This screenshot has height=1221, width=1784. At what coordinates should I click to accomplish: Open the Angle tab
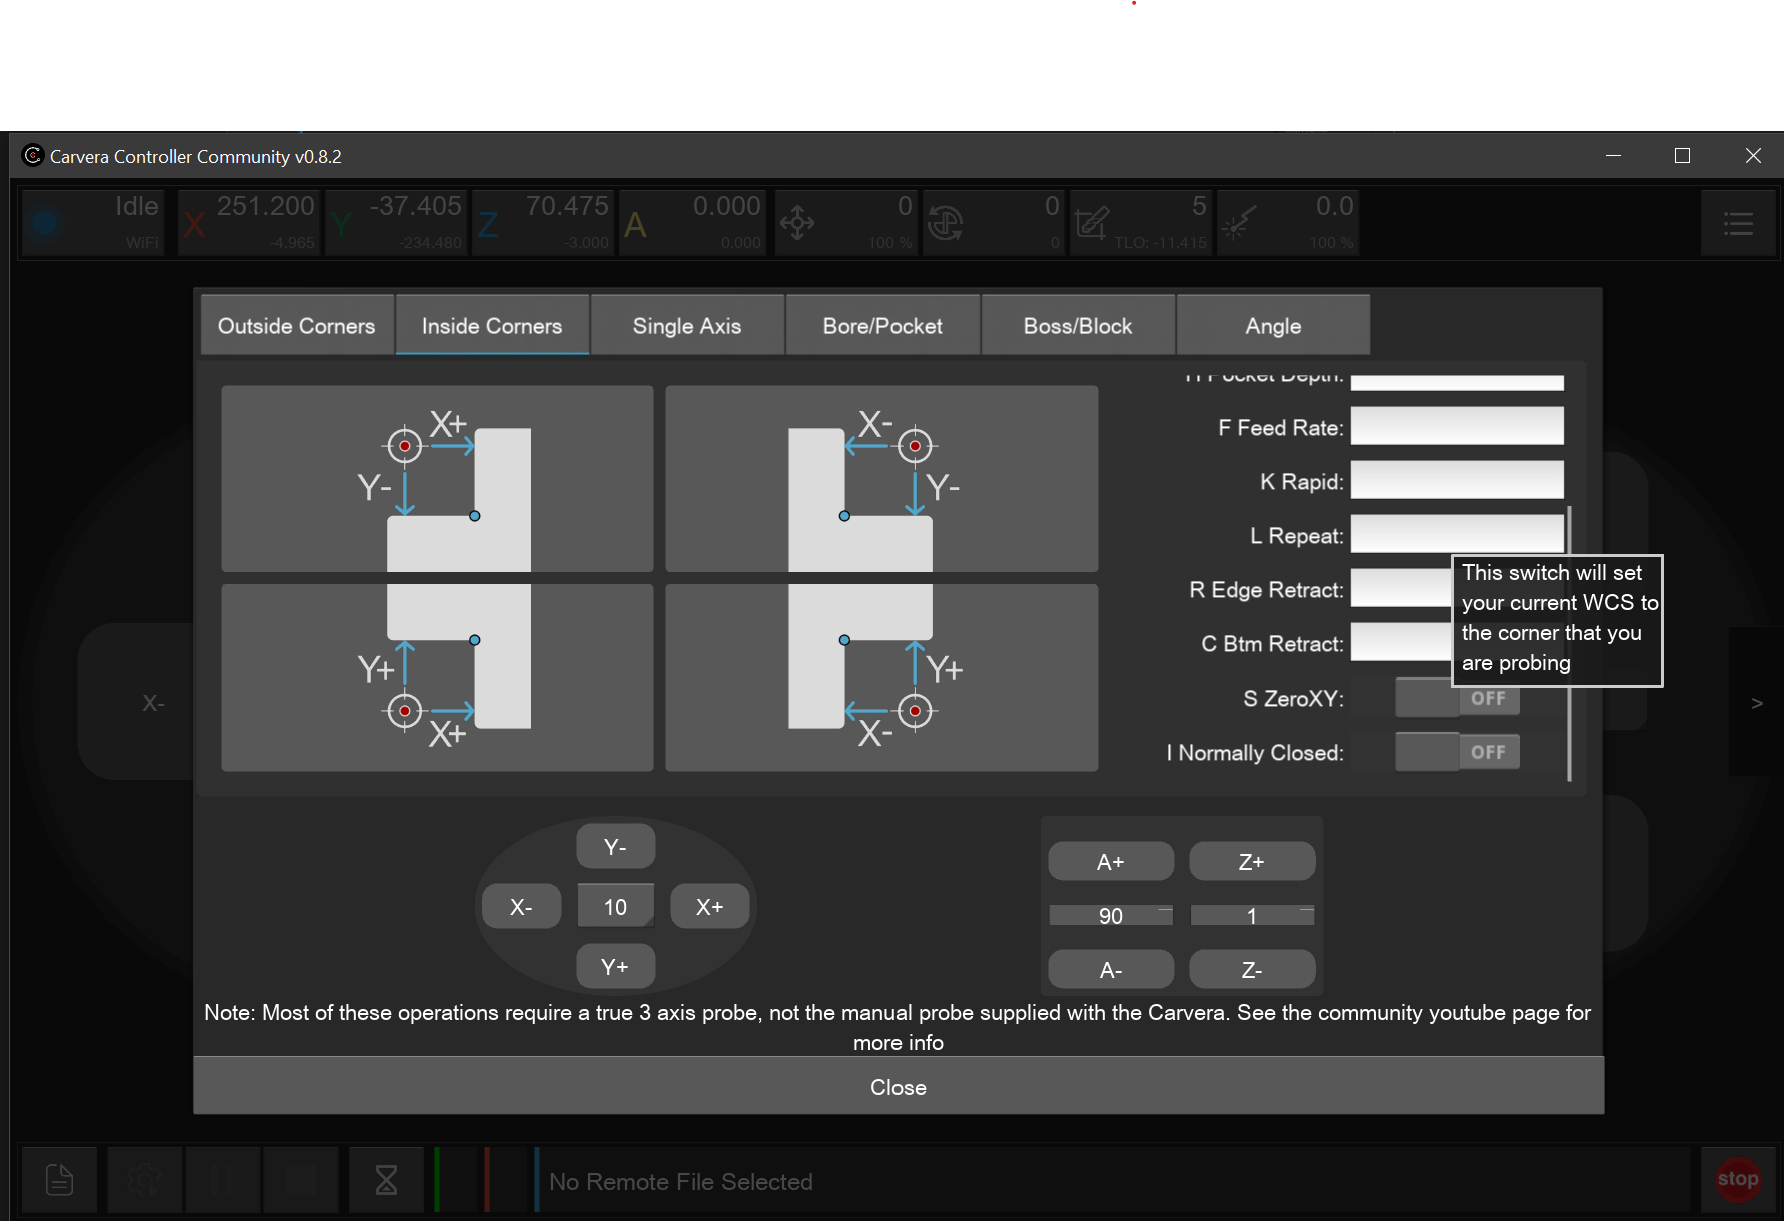(x=1273, y=326)
